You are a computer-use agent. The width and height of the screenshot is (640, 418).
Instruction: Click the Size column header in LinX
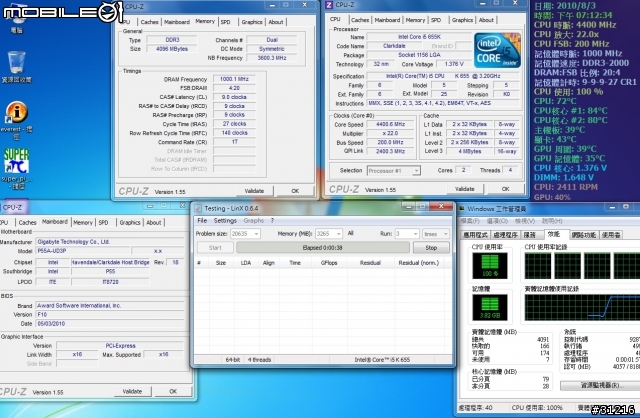pyautogui.click(x=221, y=263)
